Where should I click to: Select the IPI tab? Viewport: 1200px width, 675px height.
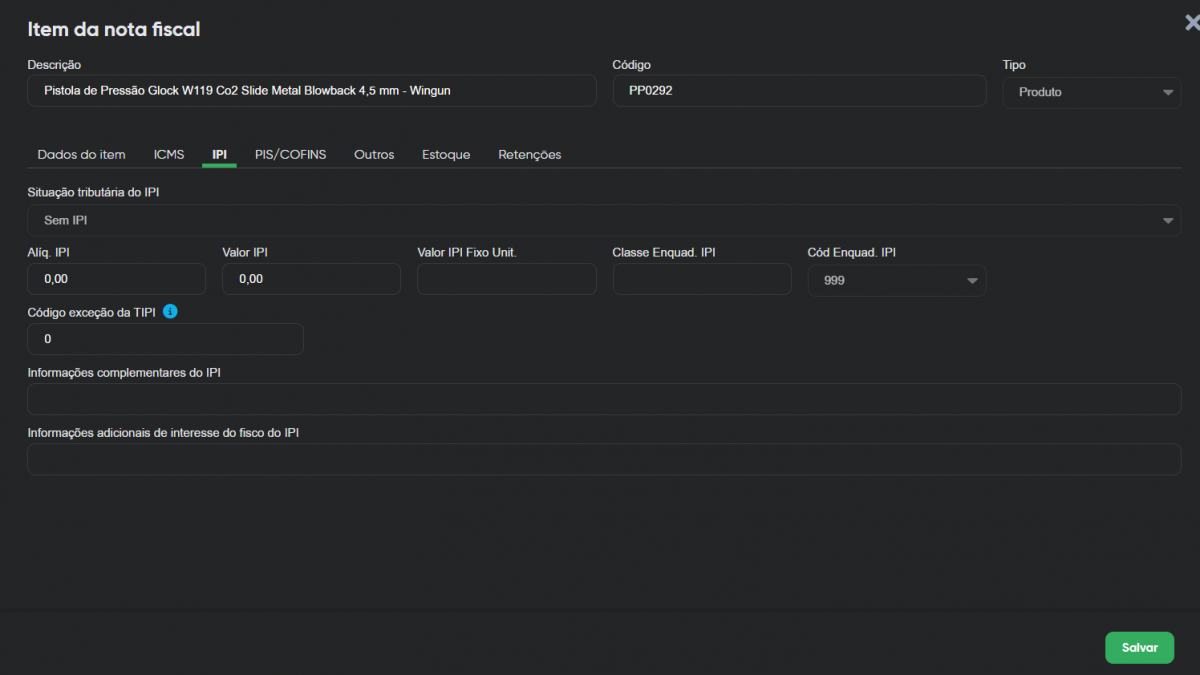(219, 155)
